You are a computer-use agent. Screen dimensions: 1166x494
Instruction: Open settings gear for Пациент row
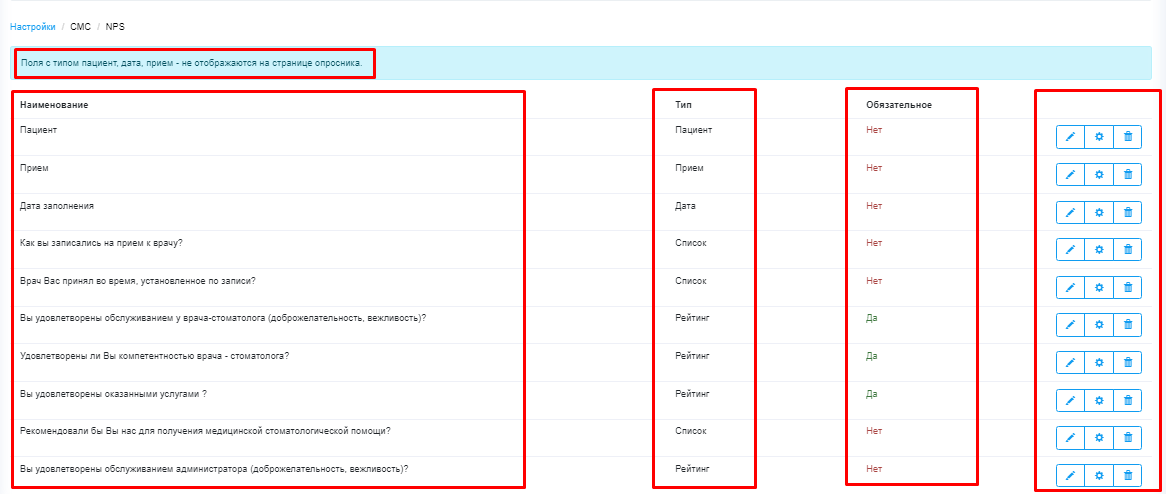[1099, 137]
